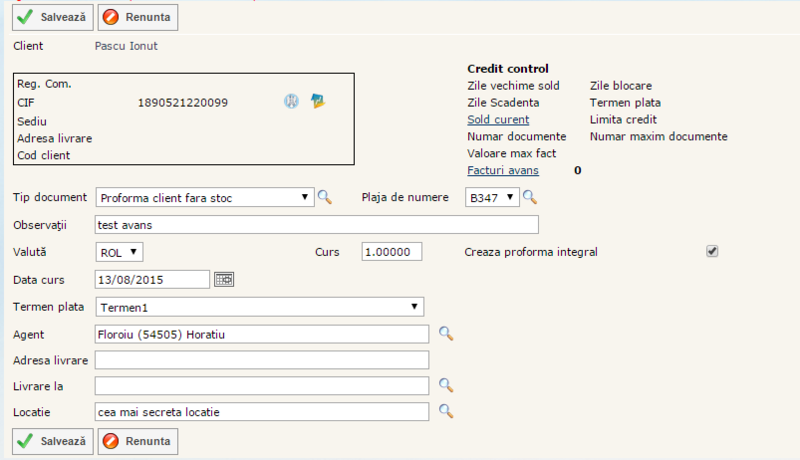The image size is (800, 460).
Task: Click into the Data curs date field
Action: (x=152, y=279)
